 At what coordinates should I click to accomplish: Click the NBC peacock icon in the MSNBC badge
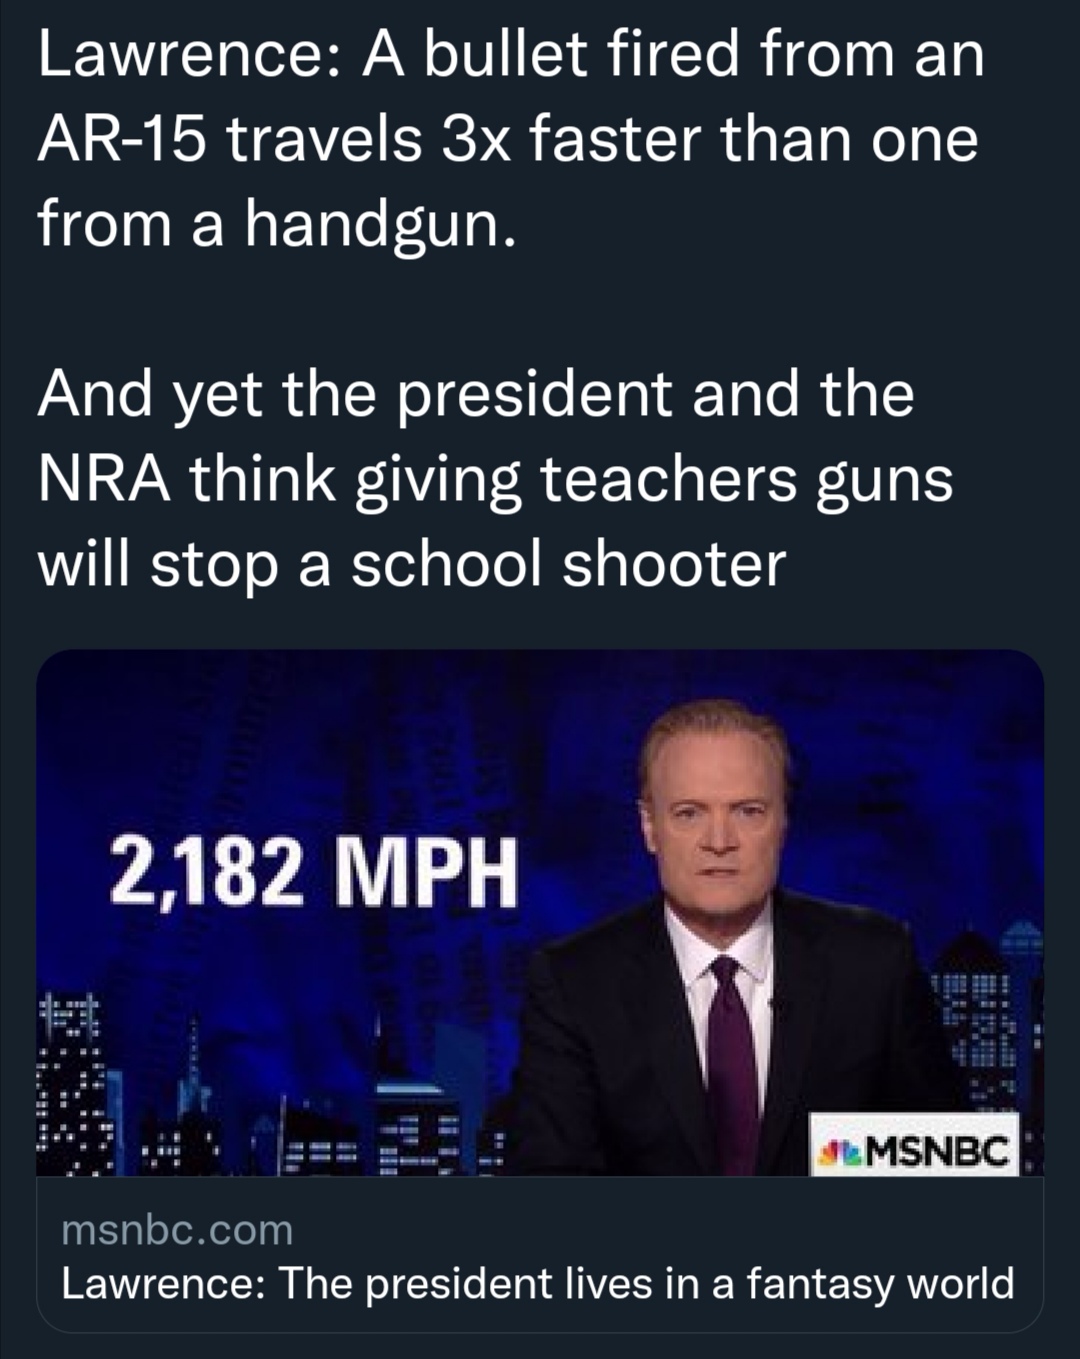[x=836, y=1152]
